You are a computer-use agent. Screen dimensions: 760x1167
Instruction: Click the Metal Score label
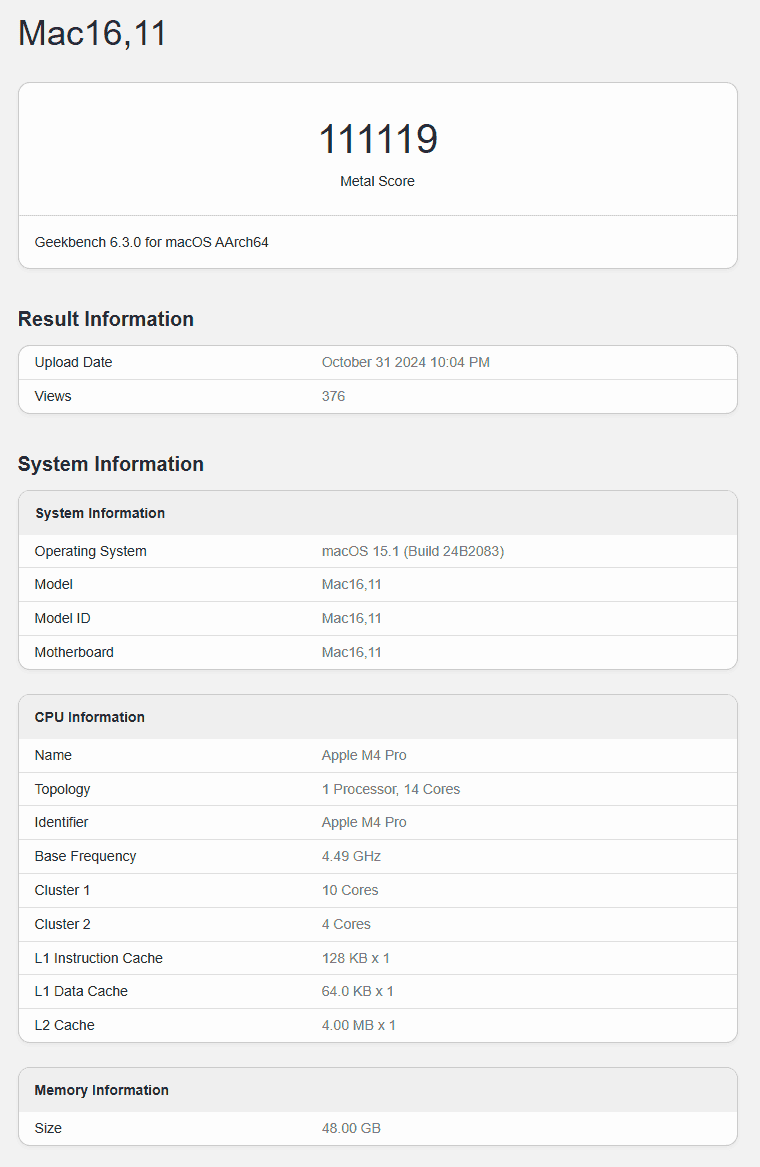click(377, 181)
